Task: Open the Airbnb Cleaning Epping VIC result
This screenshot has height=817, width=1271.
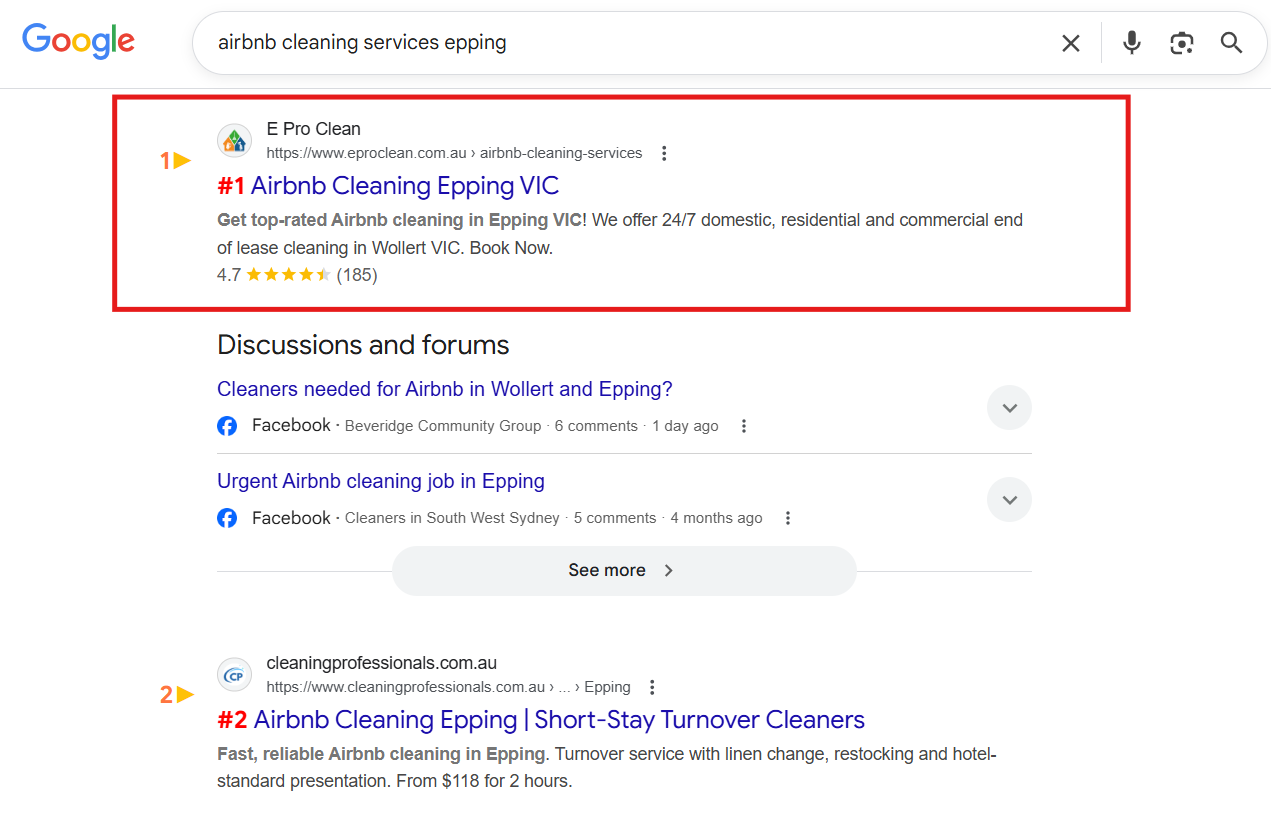Action: (404, 186)
